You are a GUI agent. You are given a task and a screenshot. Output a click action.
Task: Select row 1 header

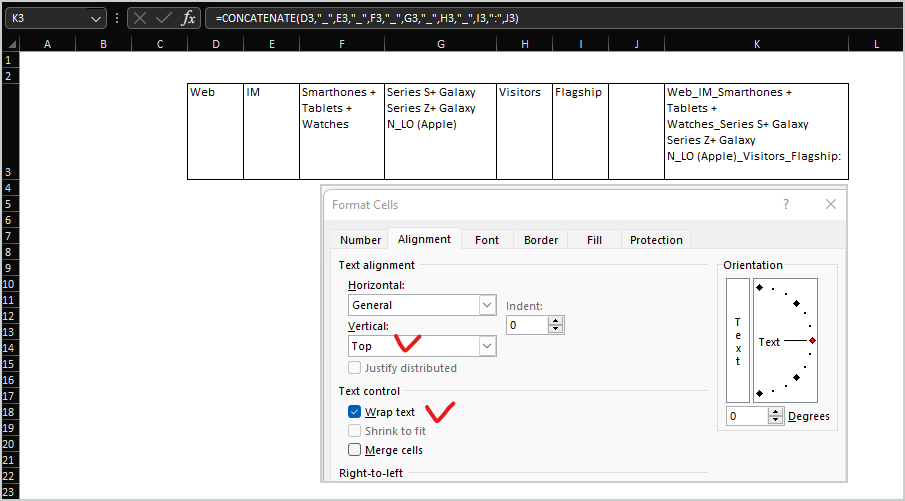pos(9,60)
